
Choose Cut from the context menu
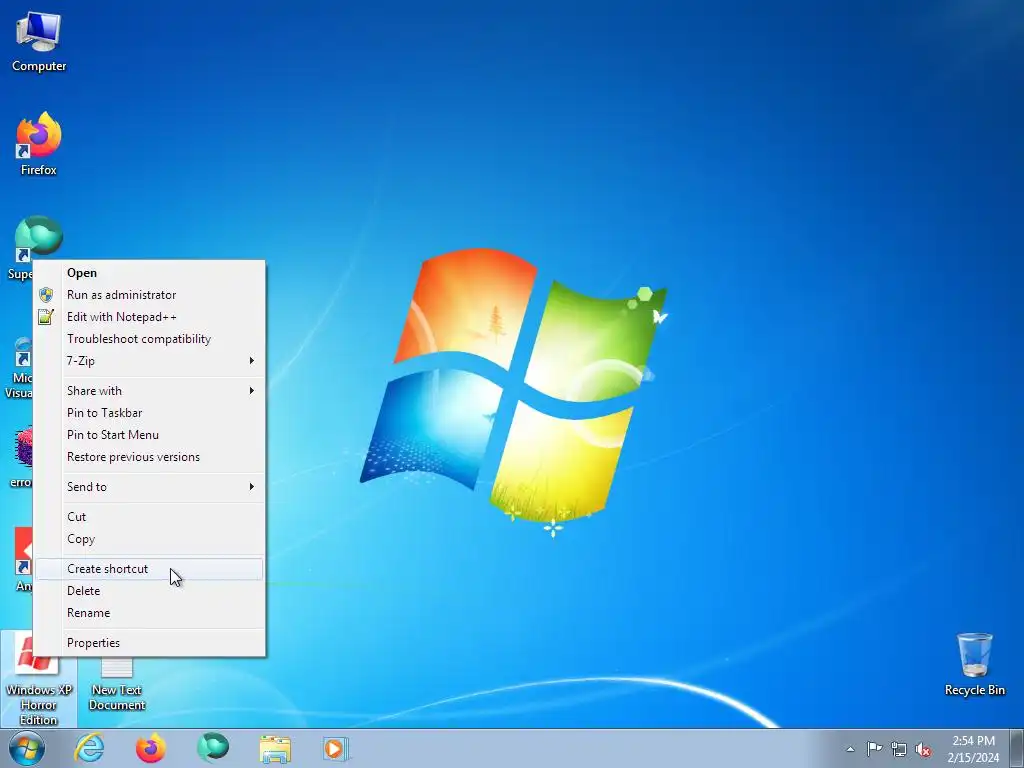[150, 517]
